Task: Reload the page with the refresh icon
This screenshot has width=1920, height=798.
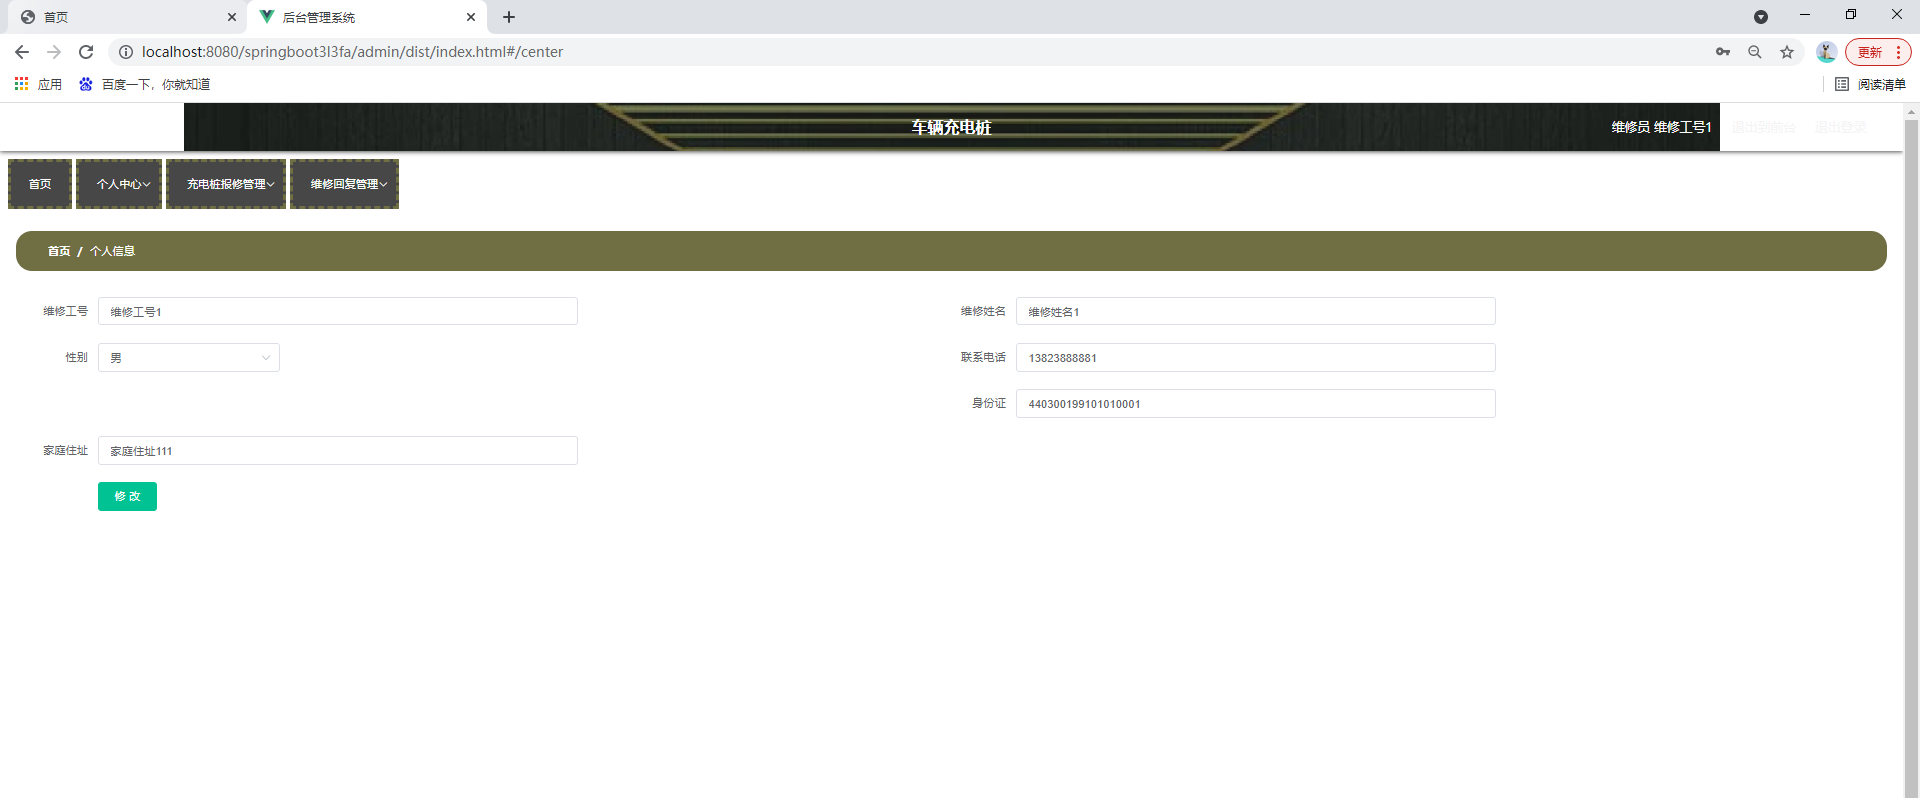Action: (x=86, y=52)
